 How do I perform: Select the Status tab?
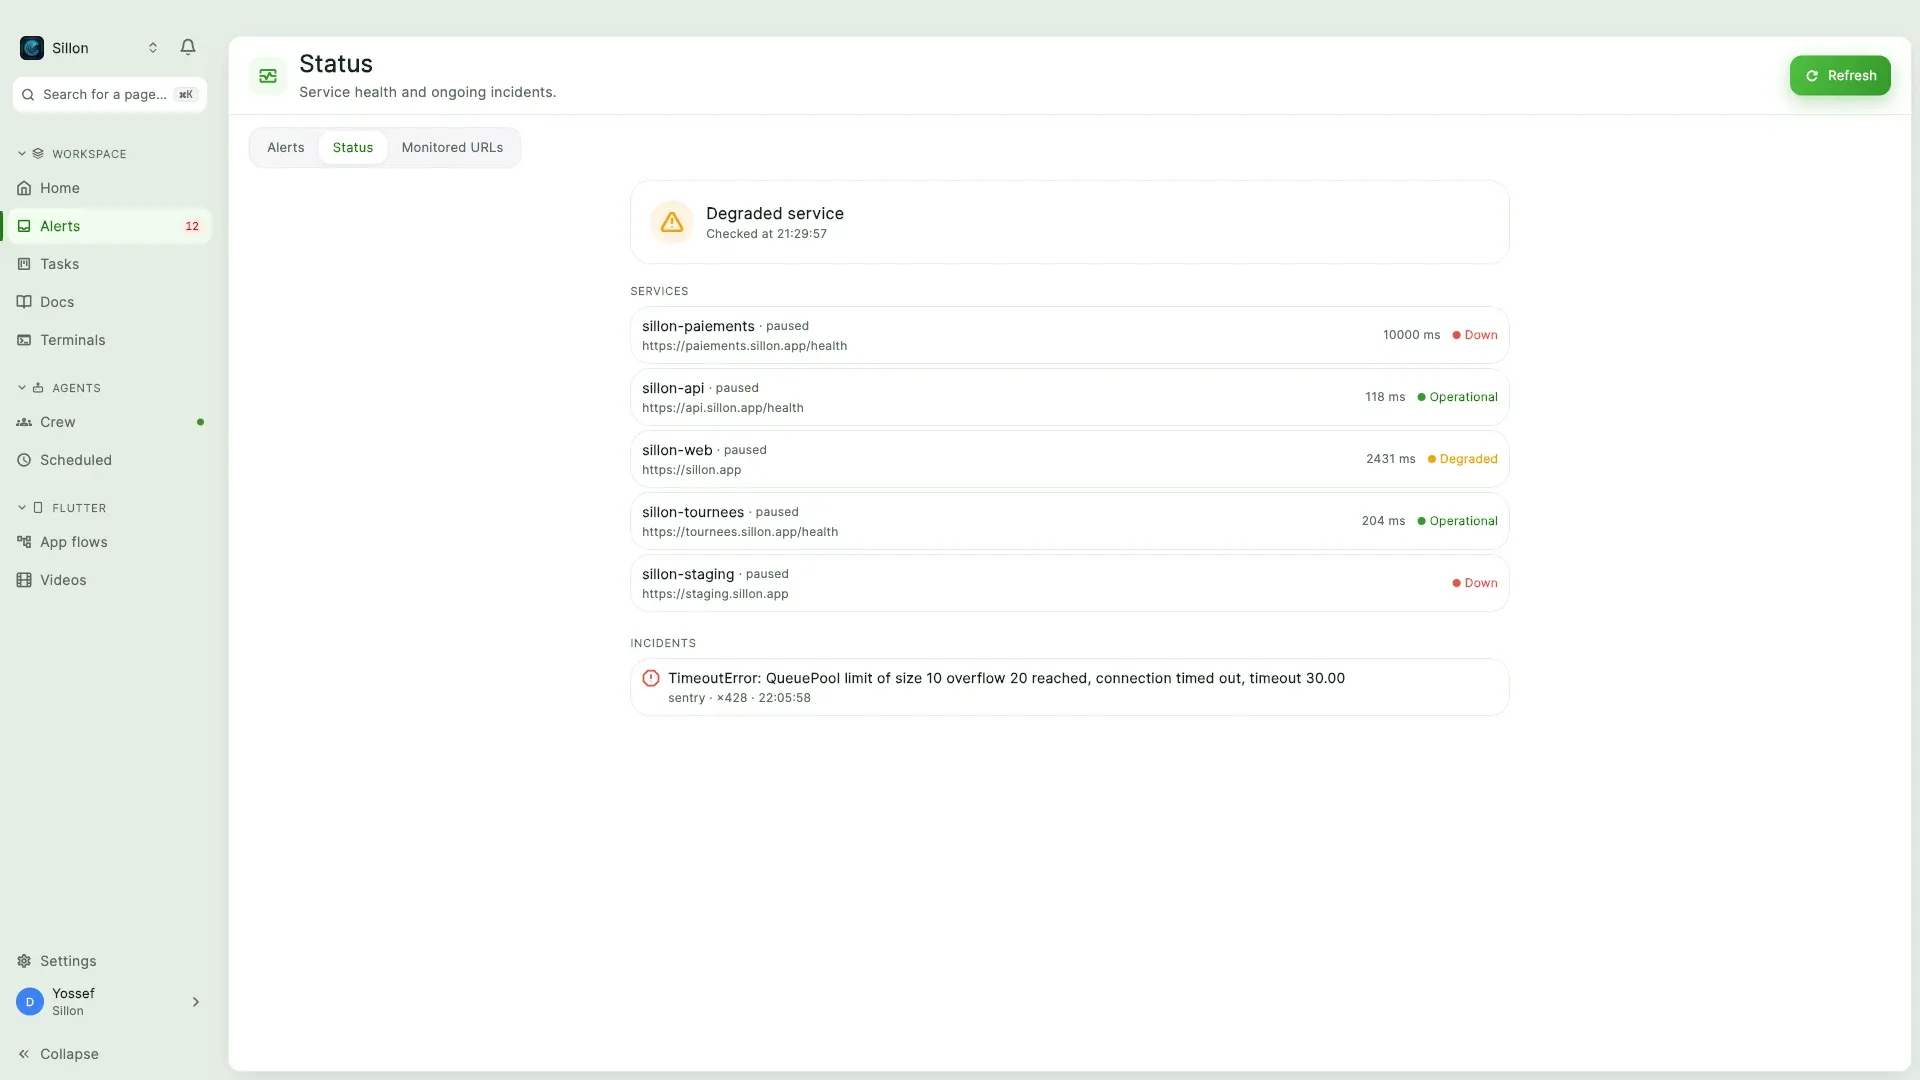tap(353, 148)
